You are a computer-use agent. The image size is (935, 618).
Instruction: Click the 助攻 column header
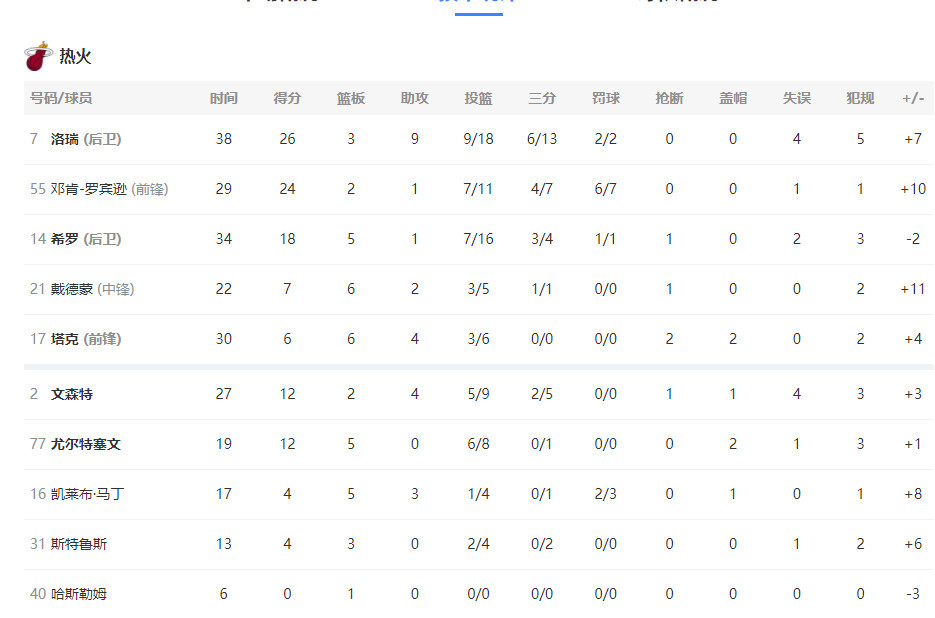pos(414,98)
